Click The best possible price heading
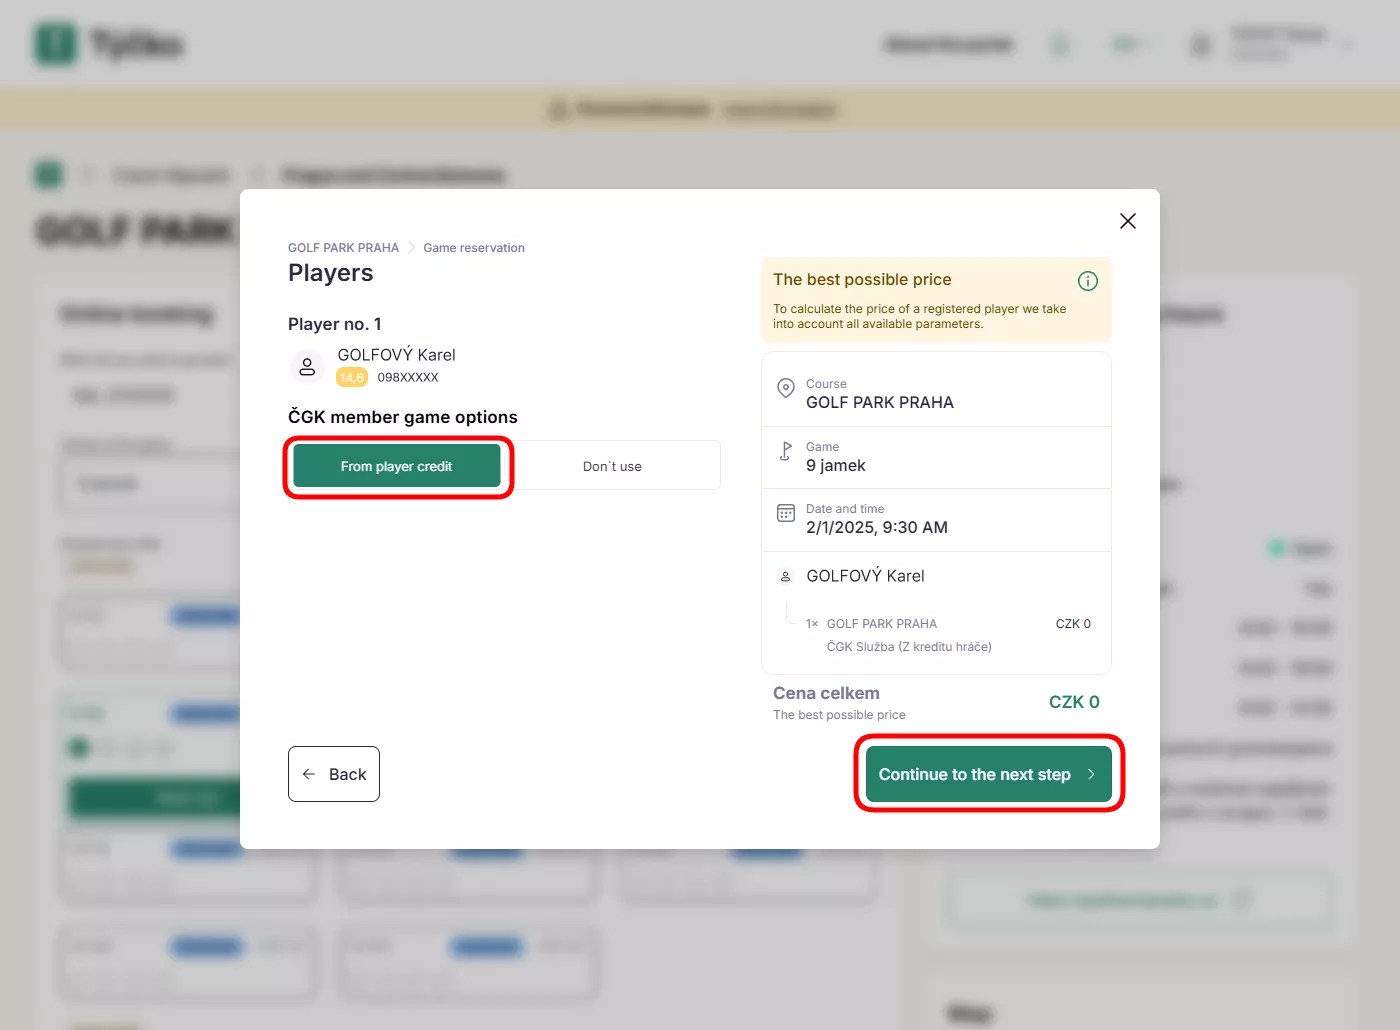 [862, 280]
